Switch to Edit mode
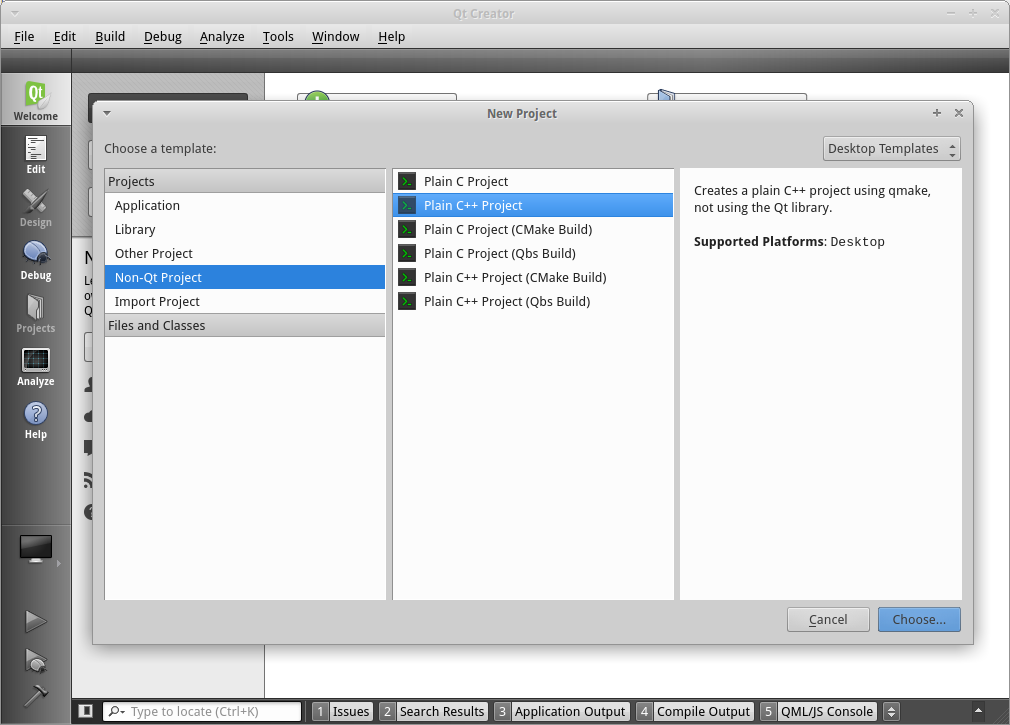Image resolution: width=1010 pixels, height=725 pixels. [36, 155]
